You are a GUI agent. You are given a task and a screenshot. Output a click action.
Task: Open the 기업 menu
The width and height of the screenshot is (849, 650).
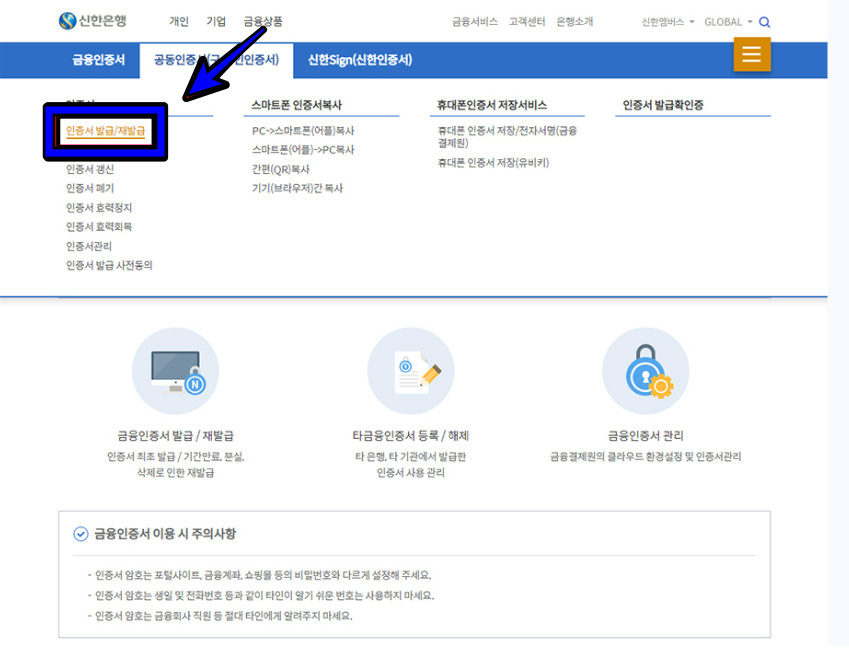pyautogui.click(x=216, y=22)
